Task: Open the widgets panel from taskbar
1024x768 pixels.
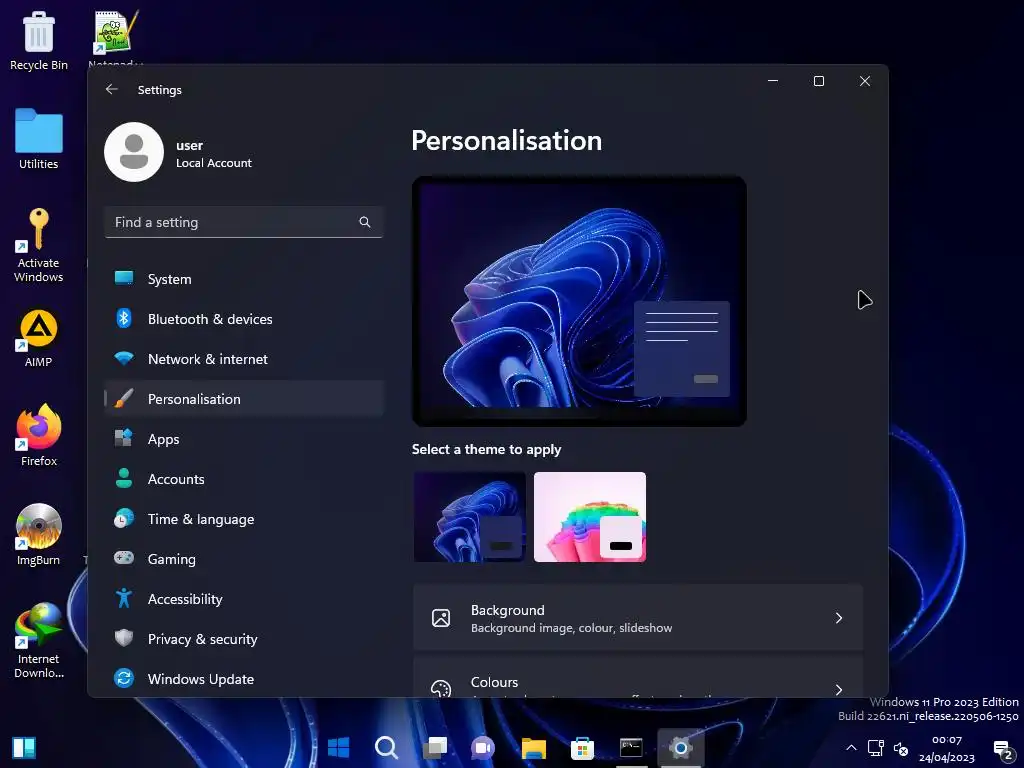Action: (24, 748)
